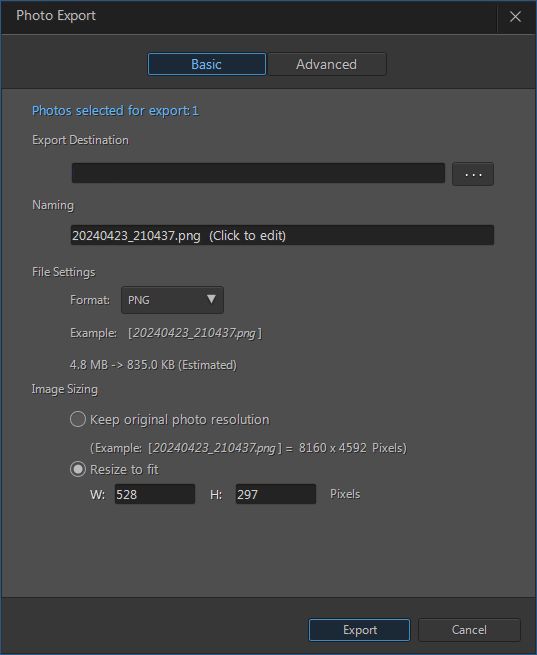Edit the 20240423_210437.png naming field

click(x=282, y=235)
